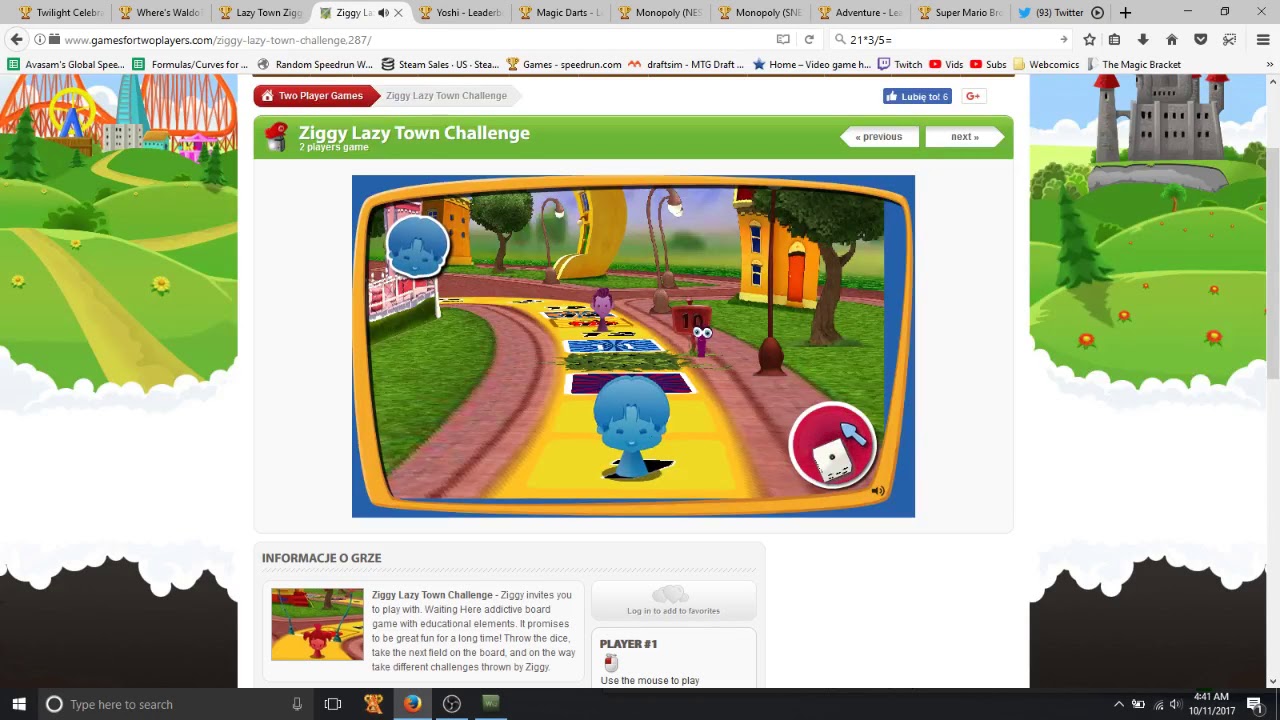Open the clock showing 4:41 AM
This screenshot has height=720, width=1280.
click(1211, 704)
